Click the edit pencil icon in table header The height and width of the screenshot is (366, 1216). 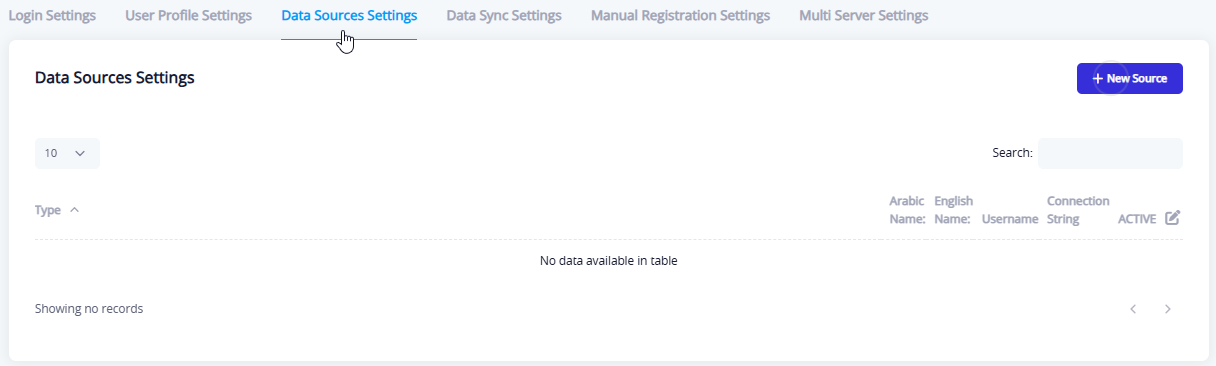(1173, 218)
